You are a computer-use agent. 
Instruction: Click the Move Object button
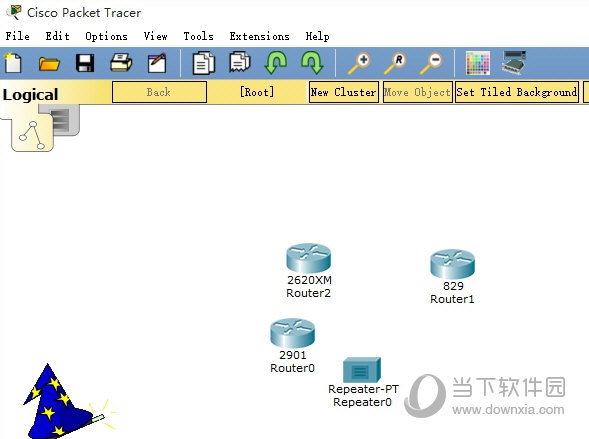pyautogui.click(x=417, y=92)
